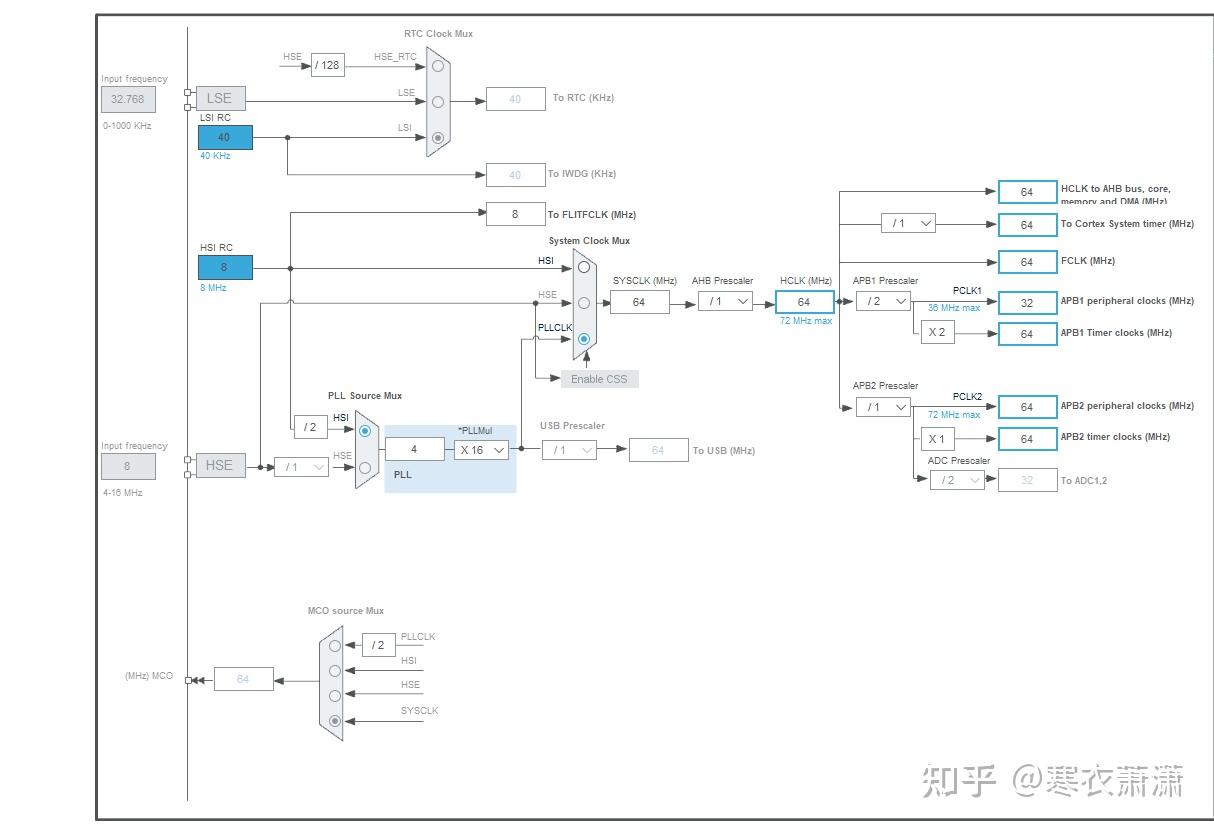Edit the LSE input frequency 32.768 field
The height and width of the screenshot is (829, 1214).
(x=130, y=99)
